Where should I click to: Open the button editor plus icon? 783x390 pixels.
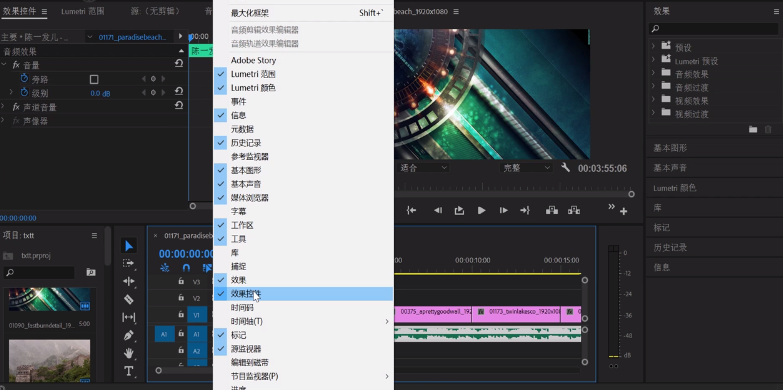coord(624,212)
